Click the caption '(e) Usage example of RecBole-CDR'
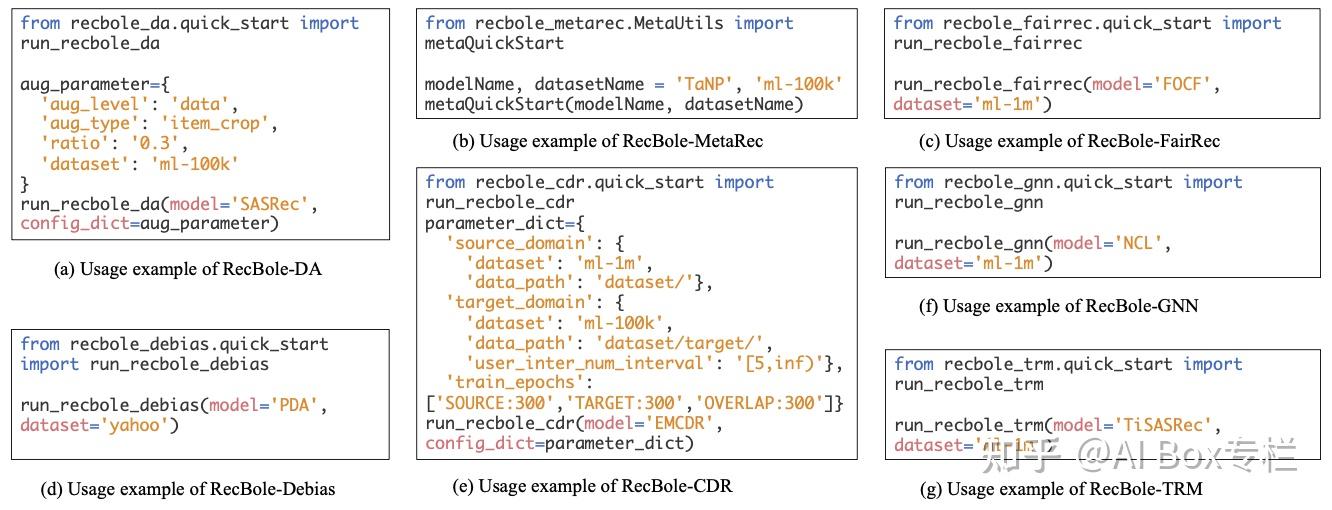The height and width of the screenshot is (510, 1332). (x=592, y=487)
